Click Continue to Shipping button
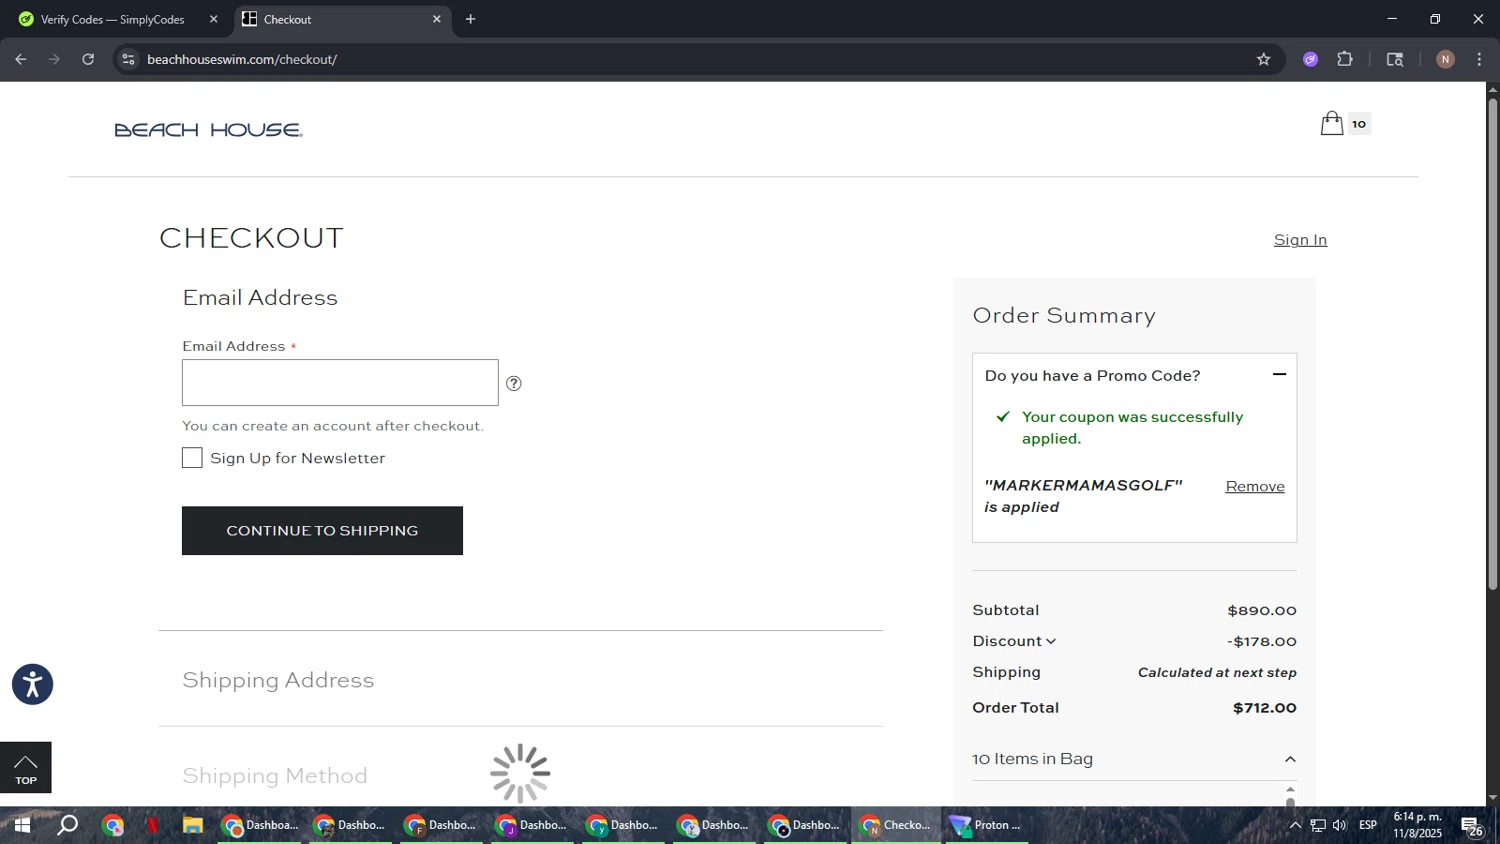Screen dimensions: 1500x844 [322, 530]
